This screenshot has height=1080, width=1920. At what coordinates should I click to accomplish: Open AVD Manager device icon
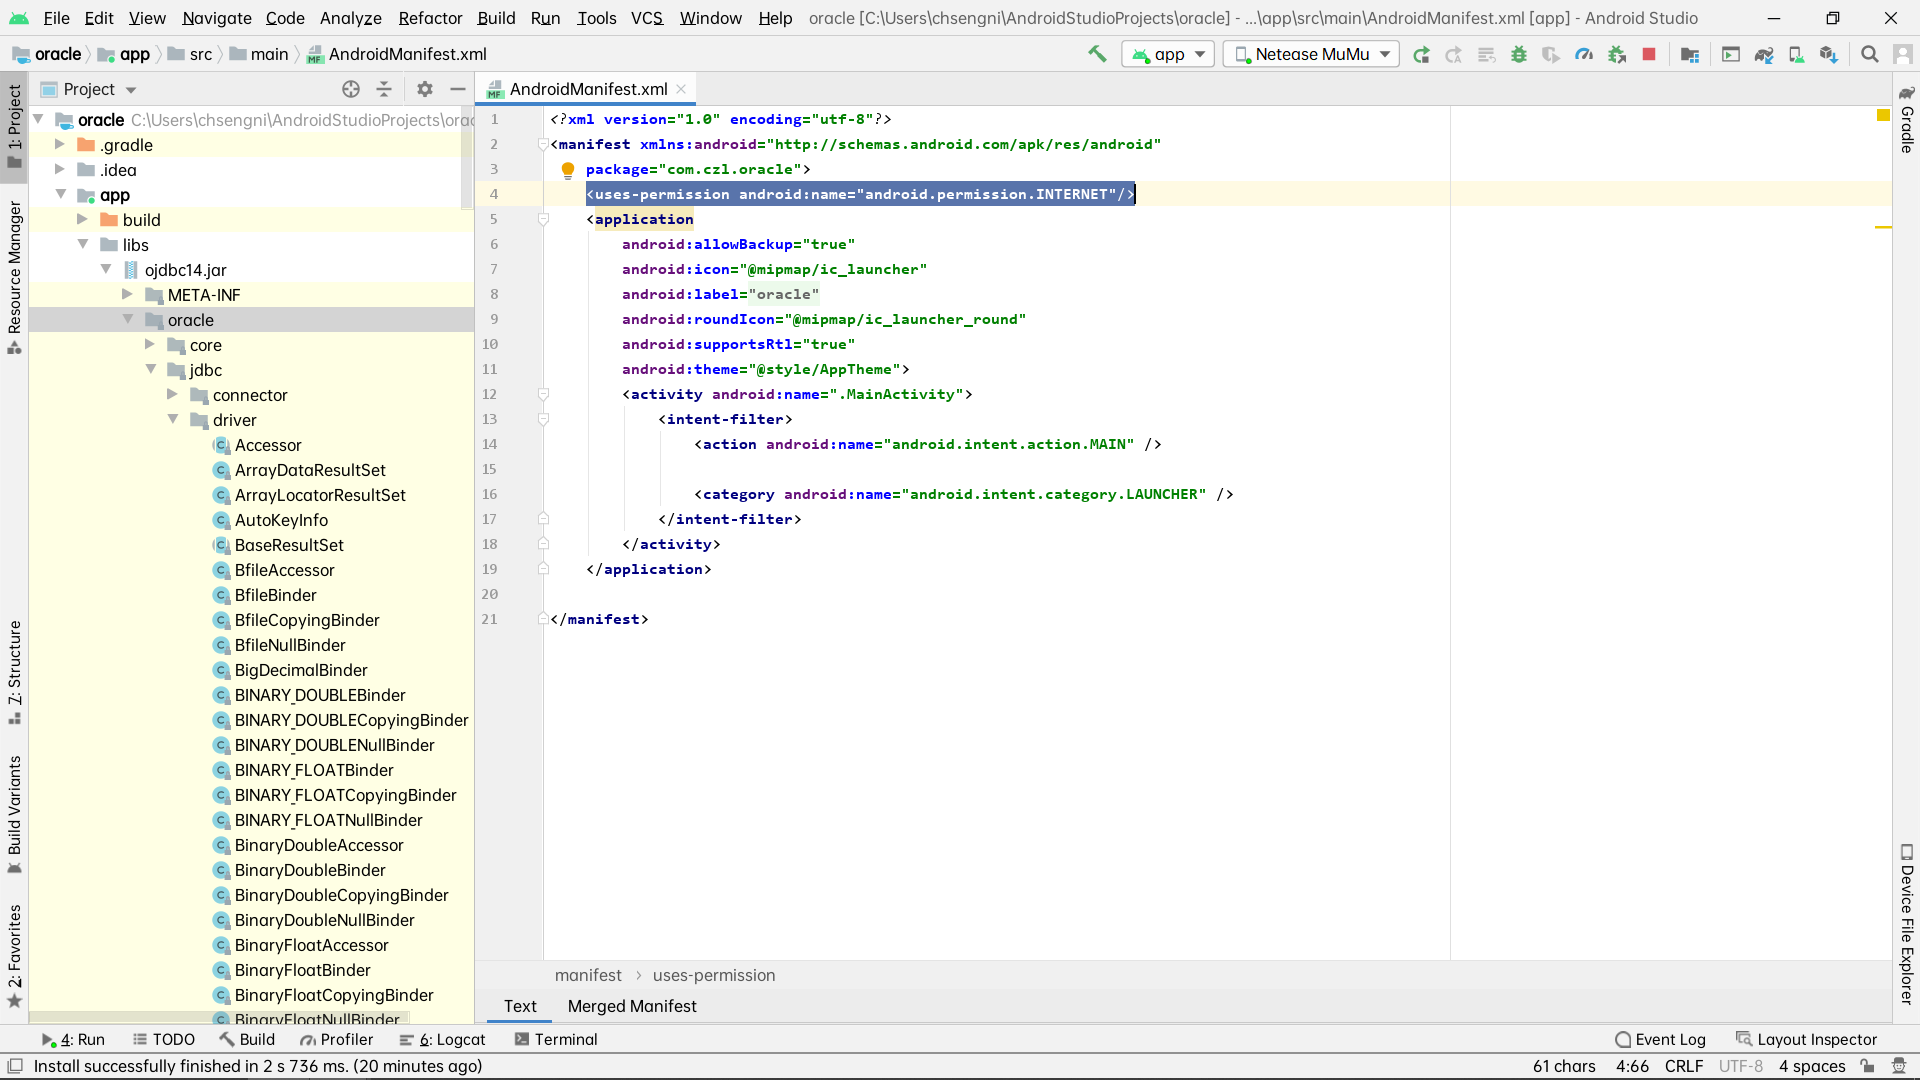pos(1797,54)
